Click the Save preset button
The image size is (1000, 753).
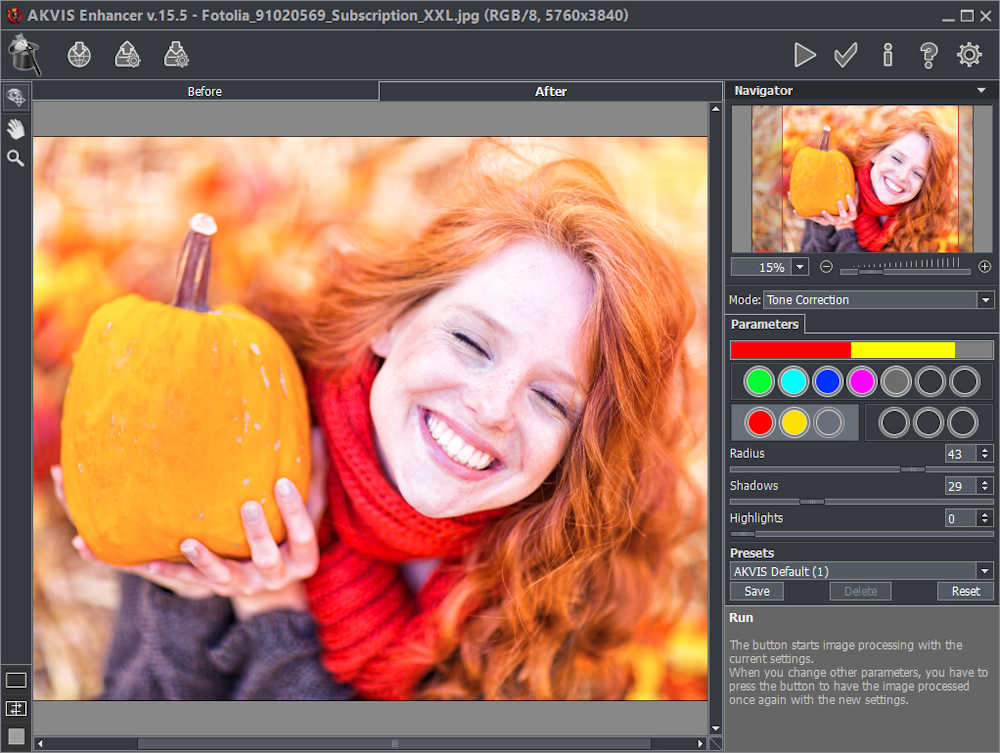[757, 591]
